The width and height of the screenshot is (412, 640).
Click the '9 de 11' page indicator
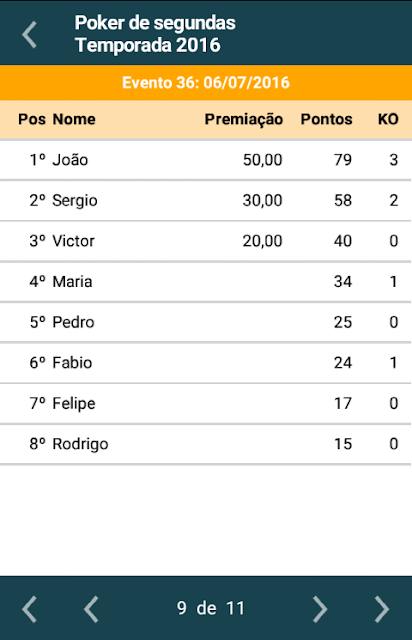(x=210, y=608)
